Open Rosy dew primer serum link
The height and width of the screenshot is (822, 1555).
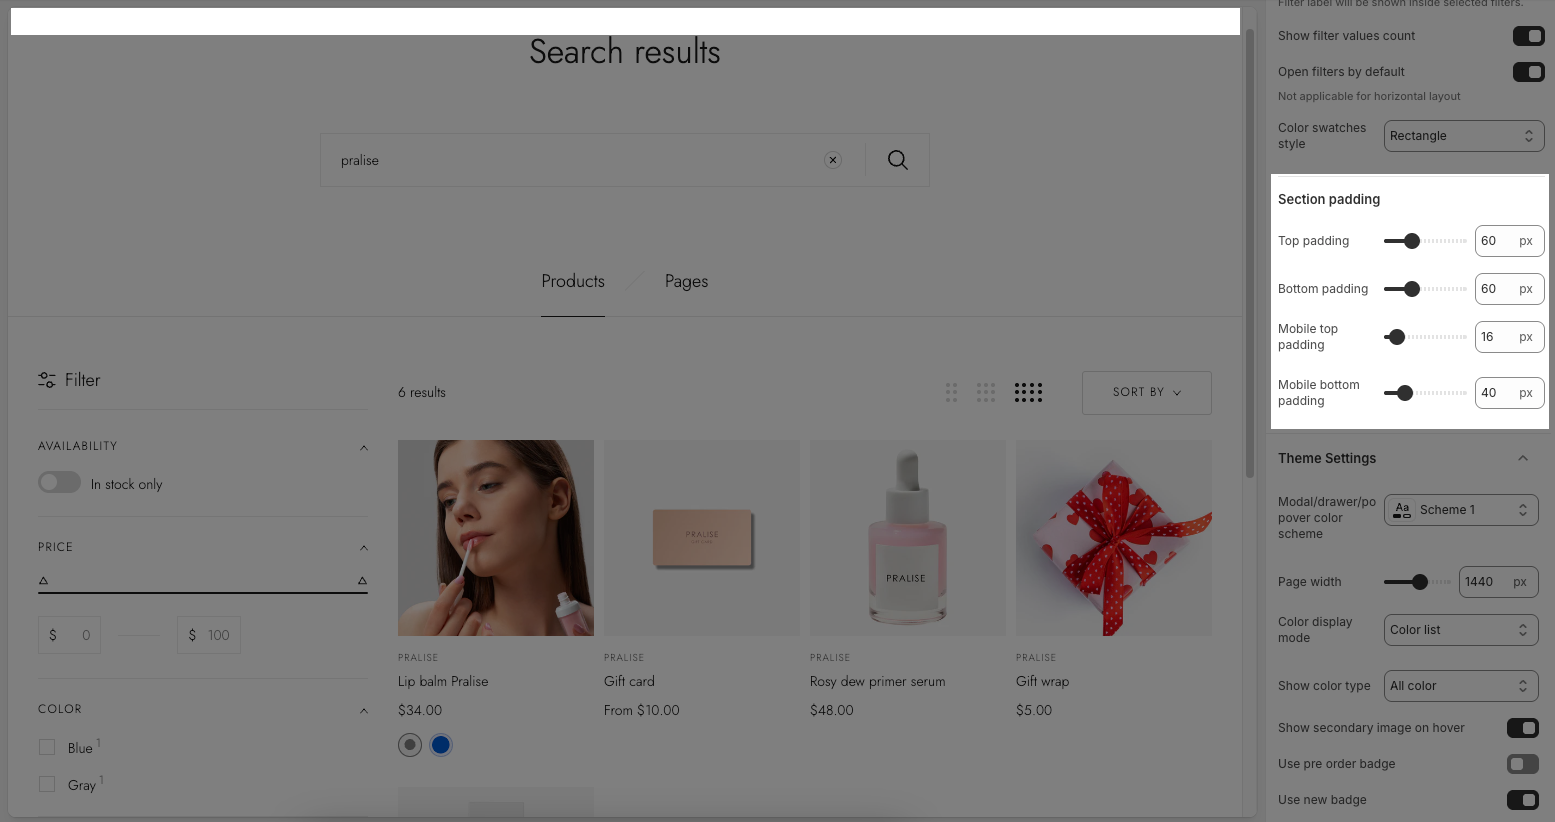pos(877,681)
